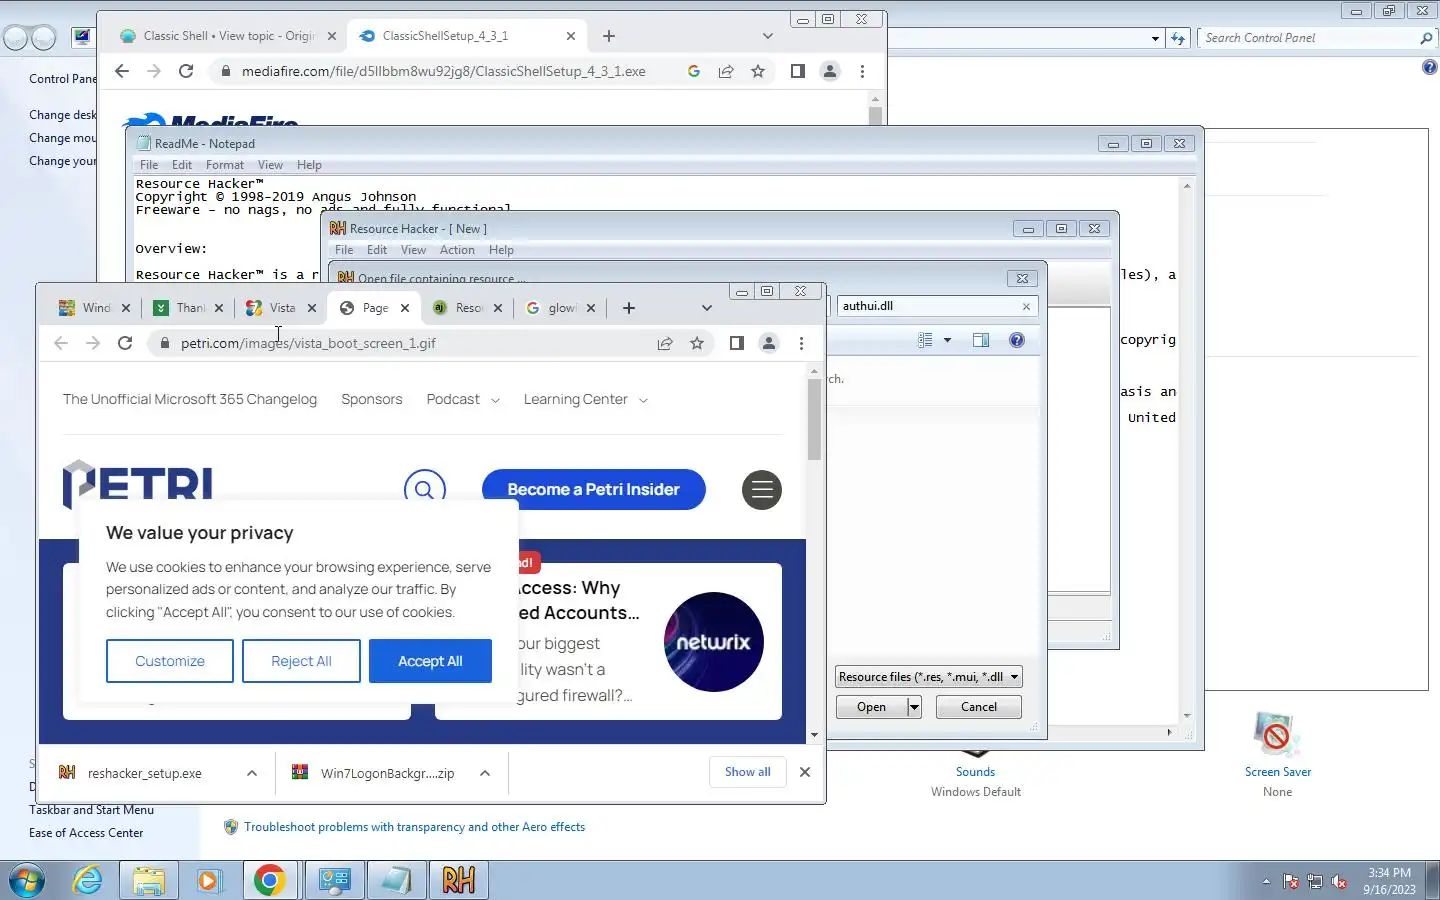The height and width of the screenshot is (900, 1440).
Task: Open the Resource Hacker Action menu
Action: [457, 250]
